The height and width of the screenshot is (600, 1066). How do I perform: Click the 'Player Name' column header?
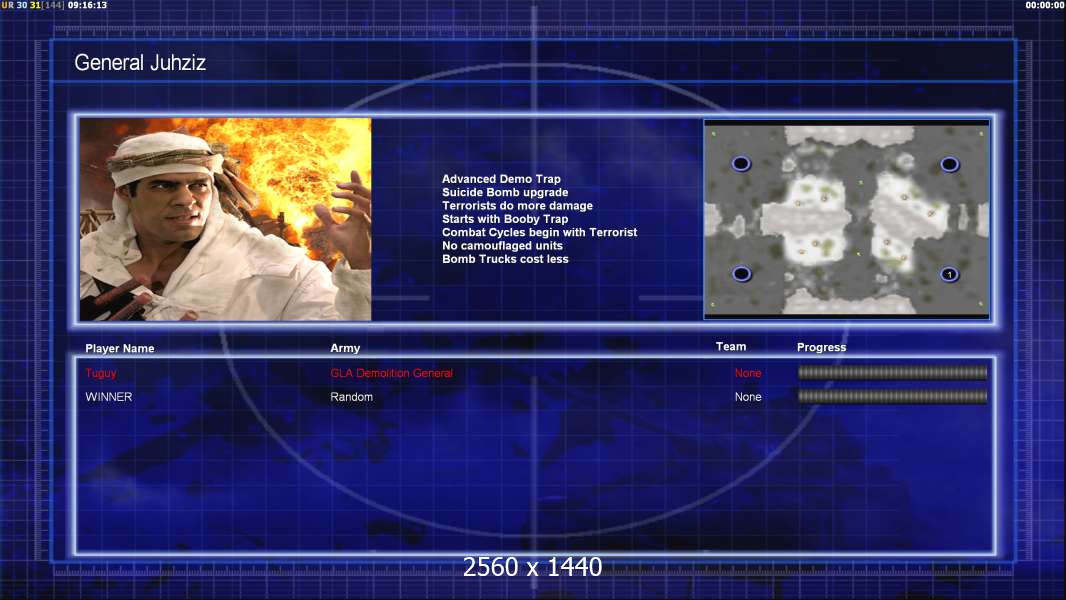tap(120, 349)
